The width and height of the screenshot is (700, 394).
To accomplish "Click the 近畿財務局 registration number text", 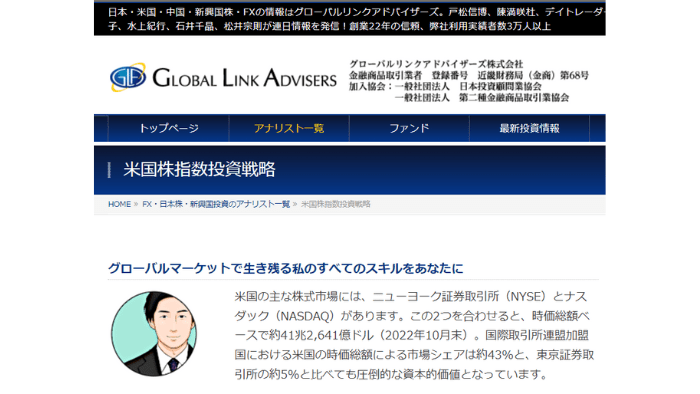I will (533, 75).
